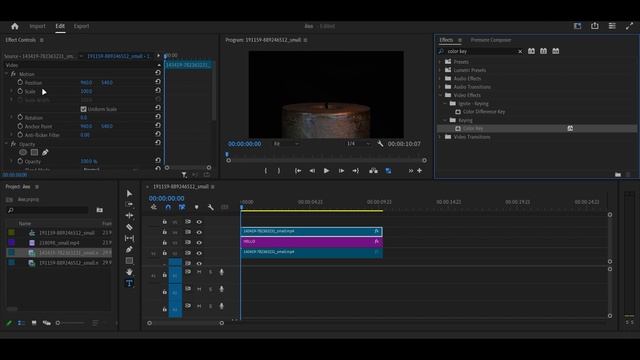The image size is (640, 360).
Task: Open Program monitor settings wrench
Action: tap(380, 144)
